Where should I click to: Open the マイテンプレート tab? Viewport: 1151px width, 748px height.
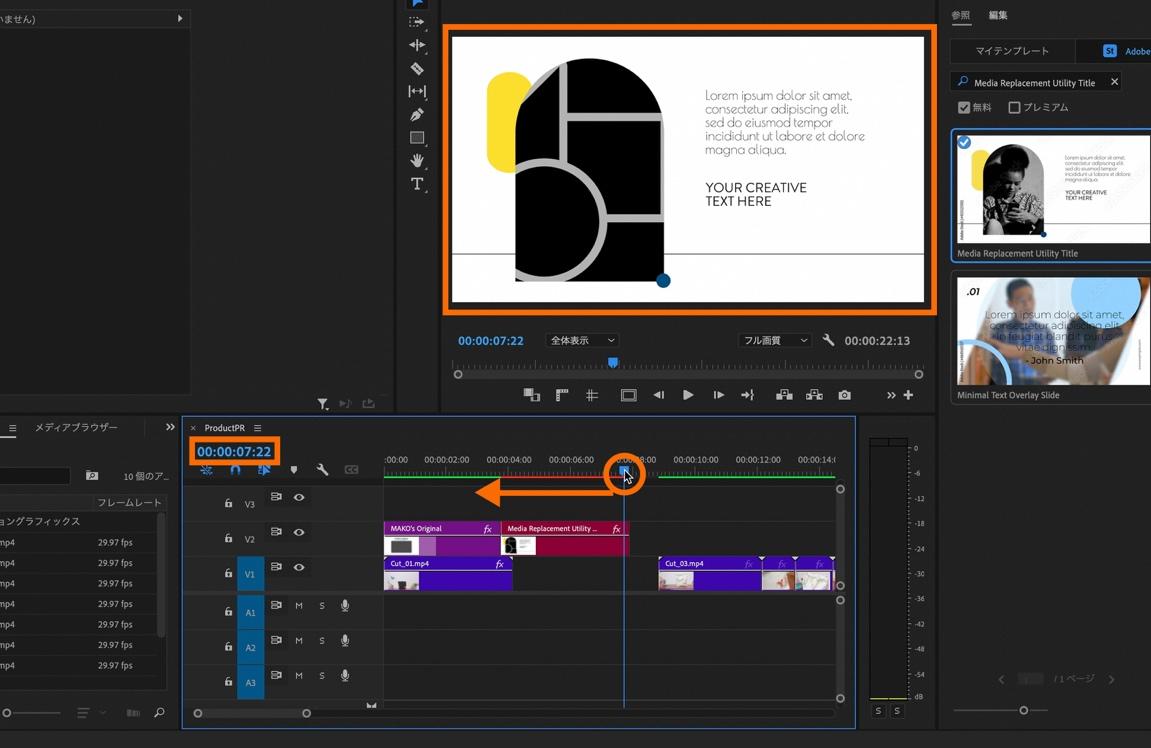[x=1012, y=51]
